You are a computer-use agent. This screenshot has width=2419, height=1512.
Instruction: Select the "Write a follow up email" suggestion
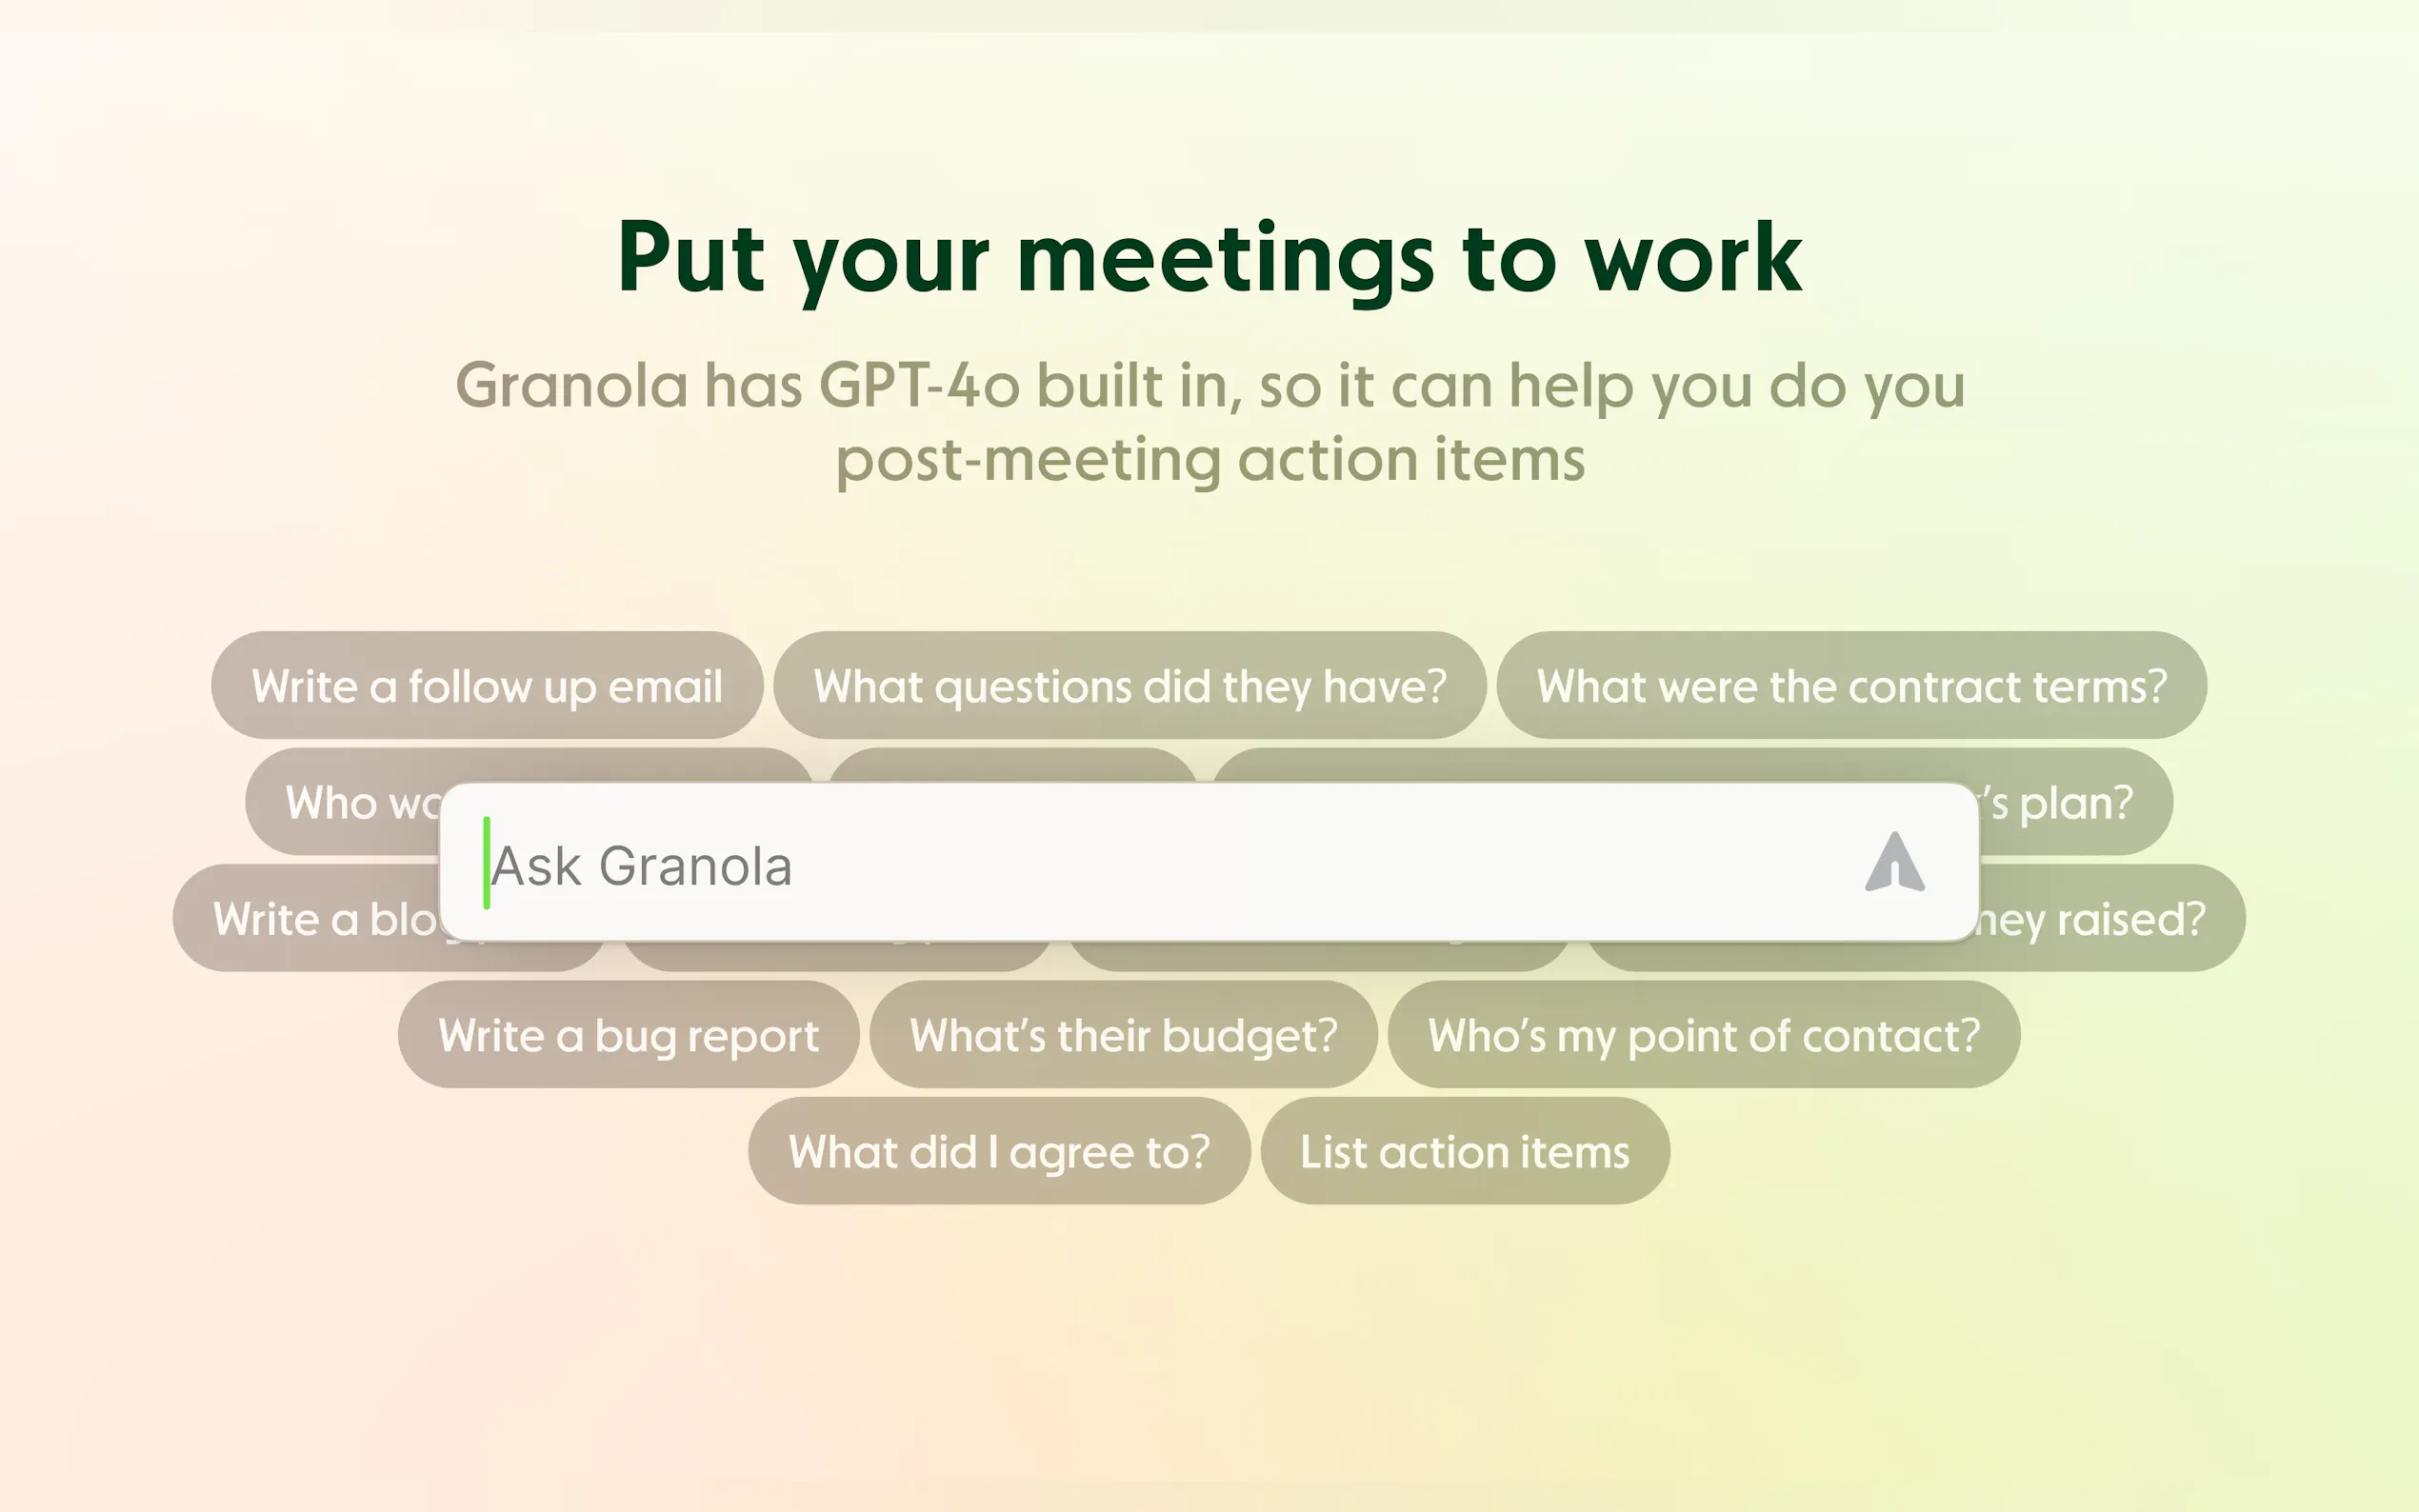487,686
